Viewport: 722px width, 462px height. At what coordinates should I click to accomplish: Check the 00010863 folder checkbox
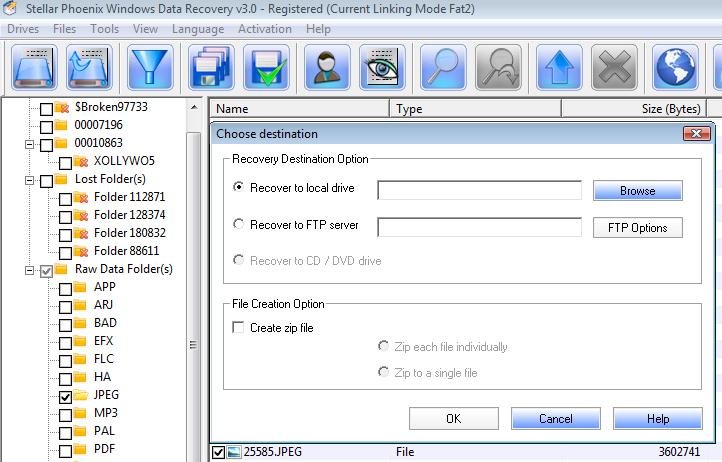click(x=46, y=145)
